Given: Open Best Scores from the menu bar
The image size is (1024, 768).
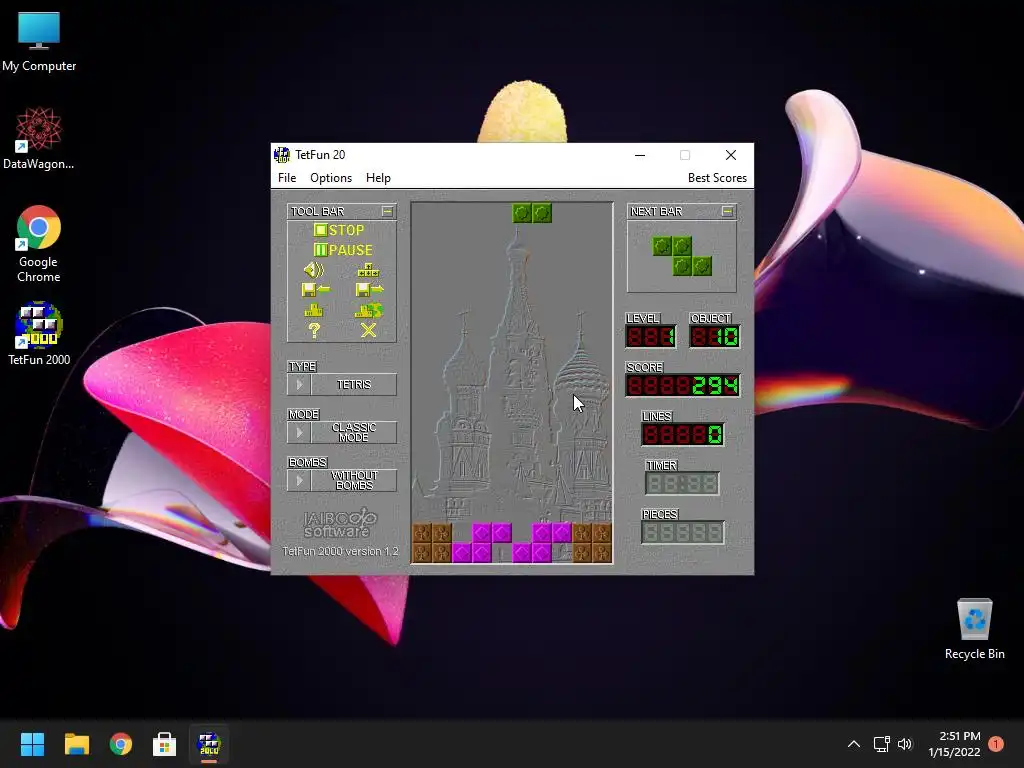Looking at the screenshot, I should pyautogui.click(x=717, y=178).
